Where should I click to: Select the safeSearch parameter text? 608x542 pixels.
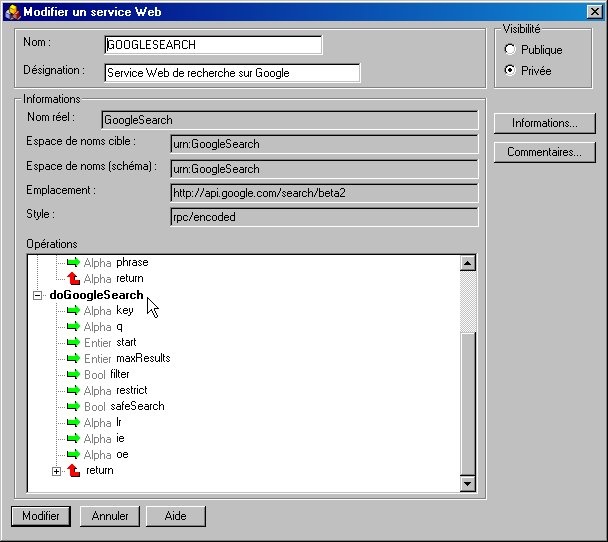click(x=137, y=406)
